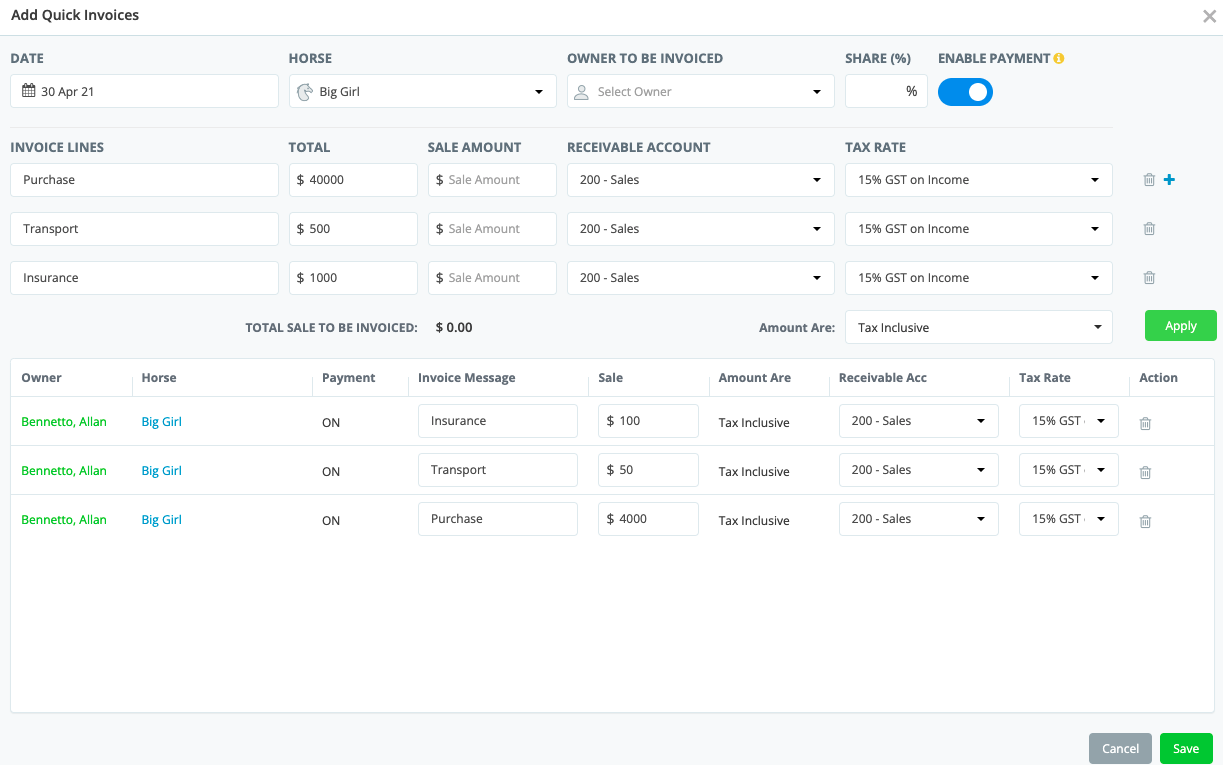
Task: Click the calendar icon in Date field
Action: tap(29, 91)
